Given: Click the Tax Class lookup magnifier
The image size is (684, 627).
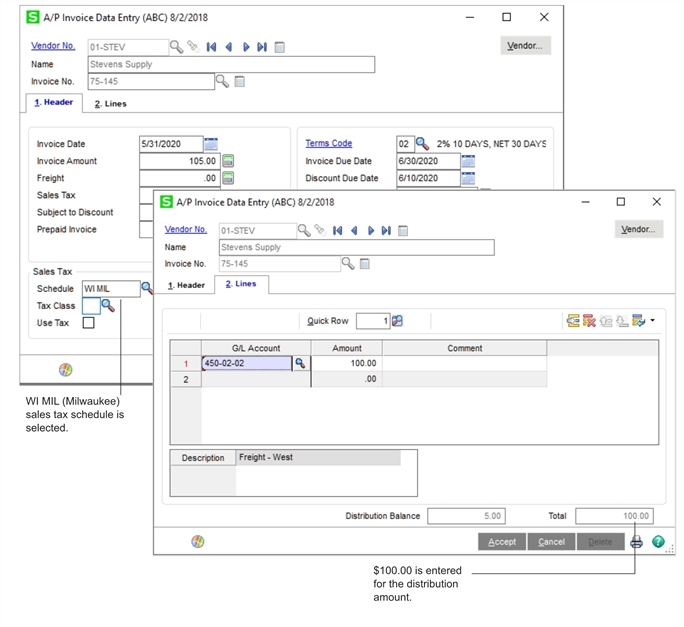Looking at the screenshot, I should click(x=108, y=306).
